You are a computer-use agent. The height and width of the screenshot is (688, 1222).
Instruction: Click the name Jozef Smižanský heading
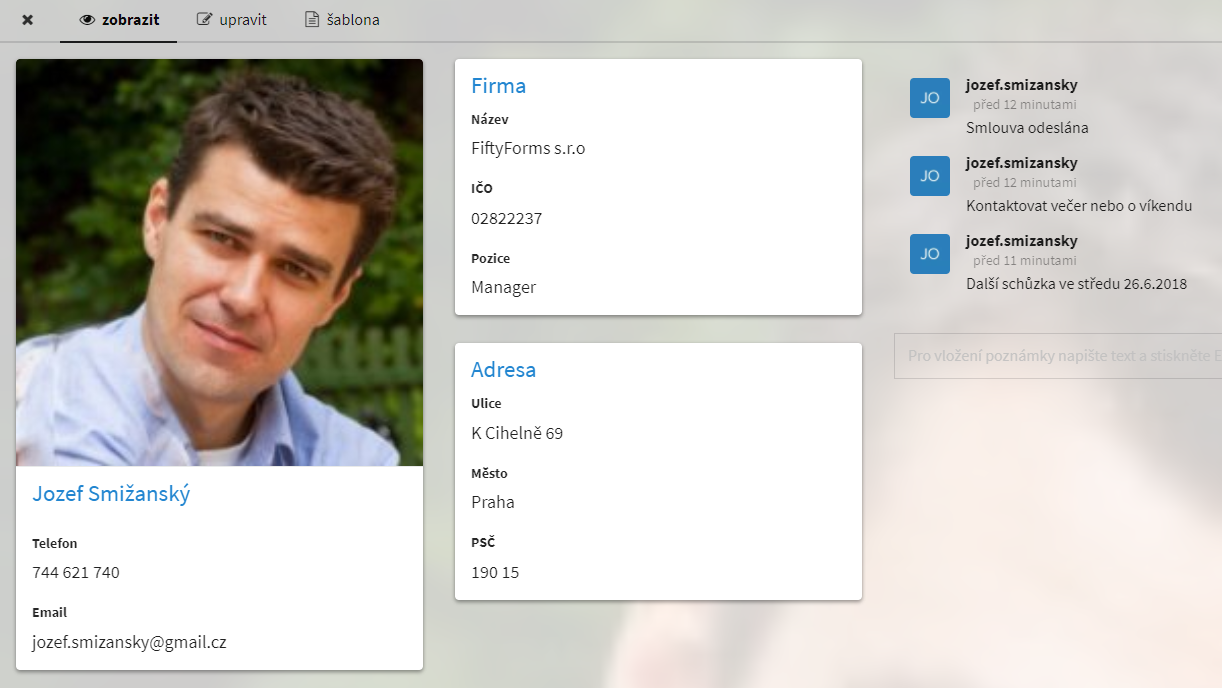pyautogui.click(x=111, y=494)
